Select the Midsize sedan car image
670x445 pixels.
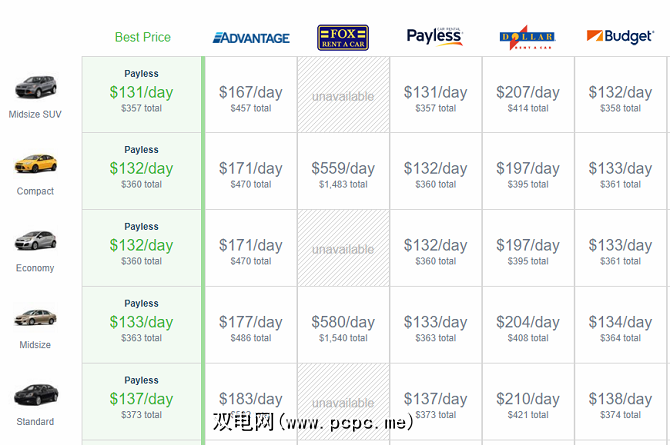[x=35, y=319]
